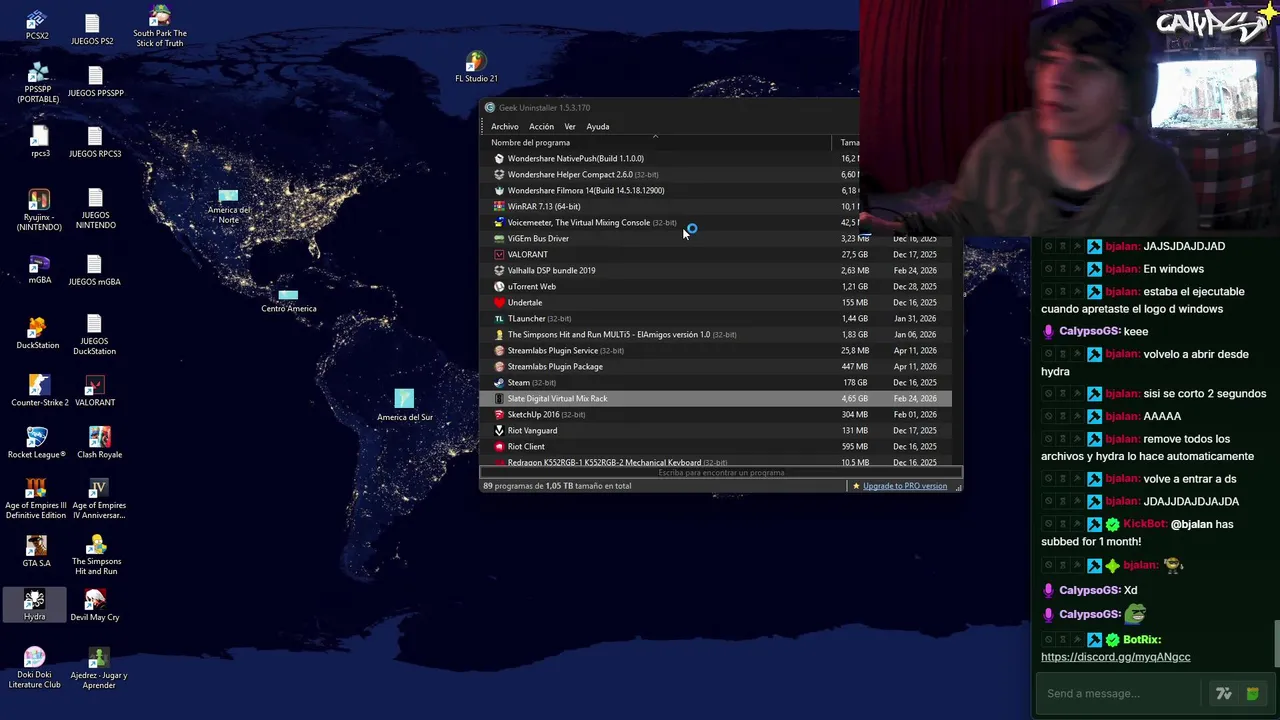Image resolution: width=1280 pixels, height=720 pixels.
Task: Select America del Norte desktop folder
Action: click(229, 206)
